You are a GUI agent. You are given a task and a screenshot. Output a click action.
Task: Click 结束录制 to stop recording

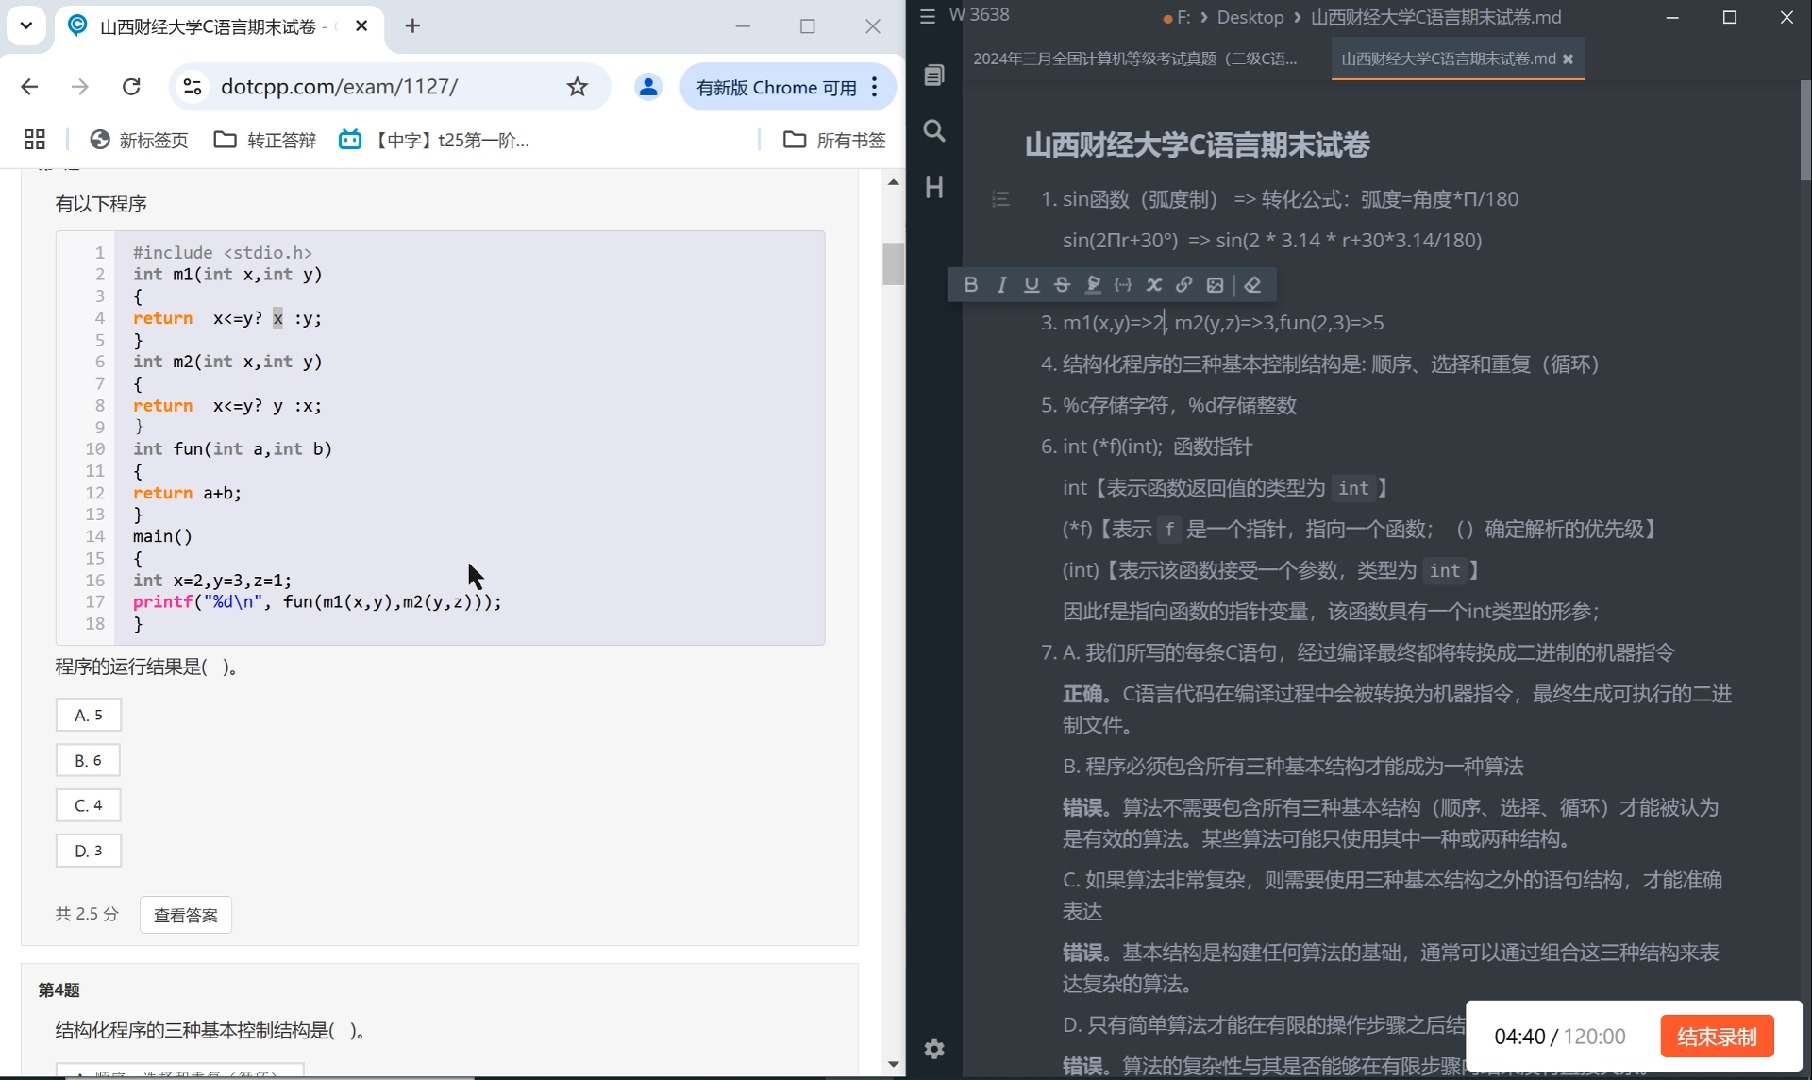point(1716,1036)
